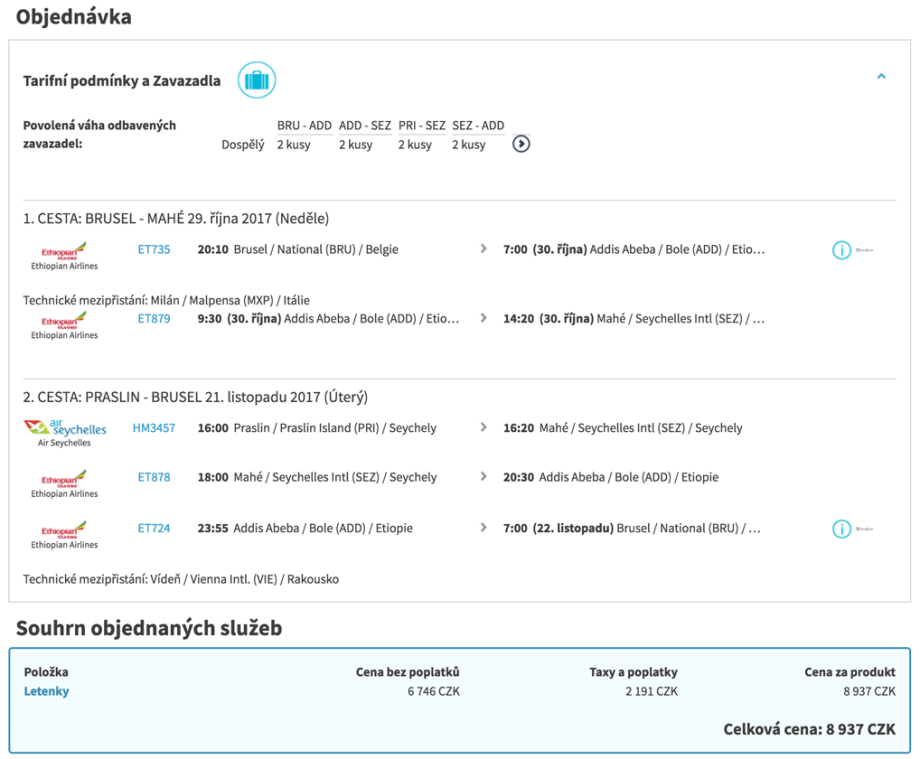
Task: Click Ethiopian Airlines logo beside ET878
Action: click(64, 481)
